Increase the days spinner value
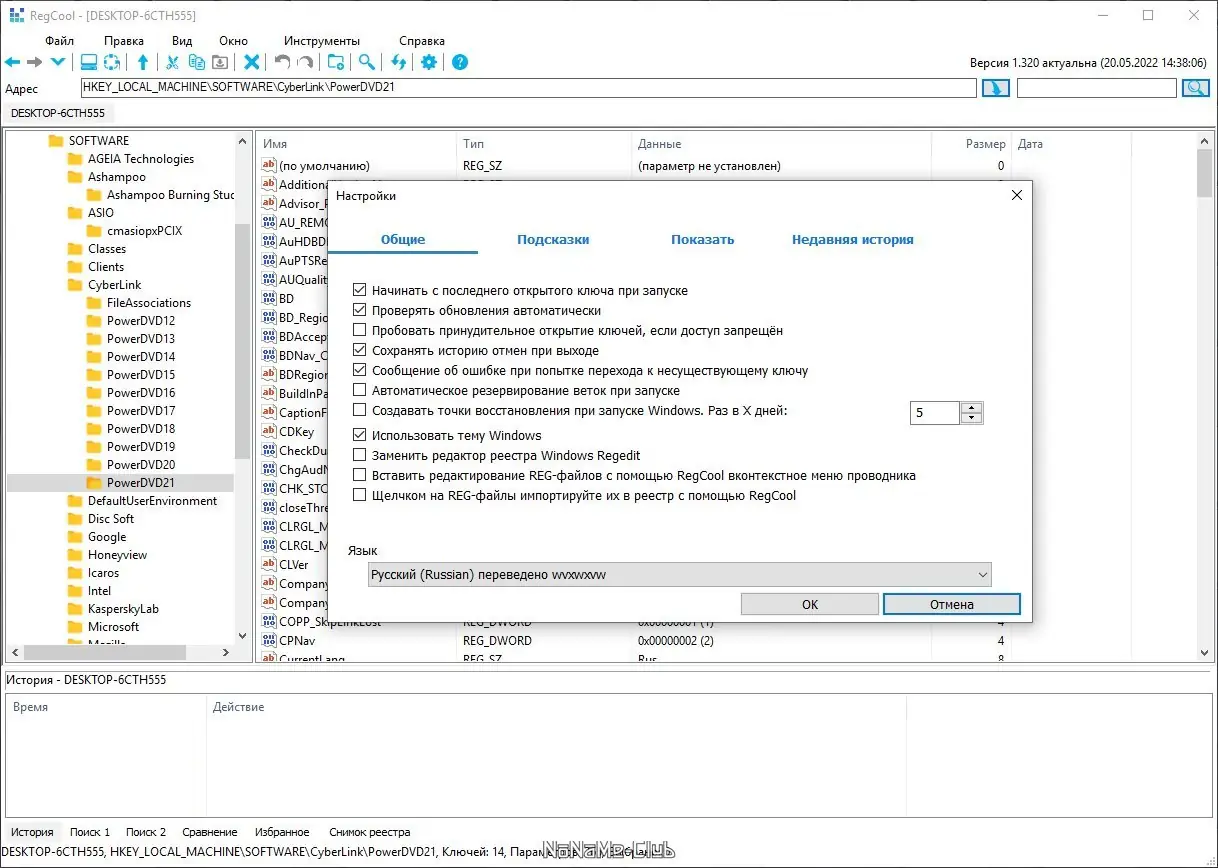Screen dimensions: 1218x868 (x=972, y=407)
